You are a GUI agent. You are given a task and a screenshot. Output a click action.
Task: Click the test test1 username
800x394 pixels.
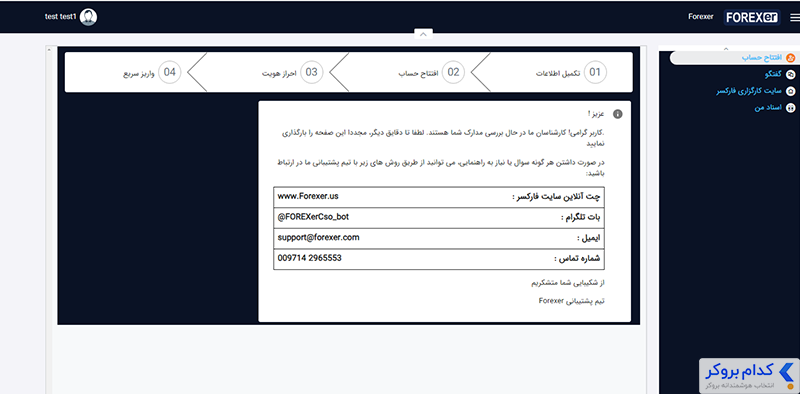click(61, 17)
